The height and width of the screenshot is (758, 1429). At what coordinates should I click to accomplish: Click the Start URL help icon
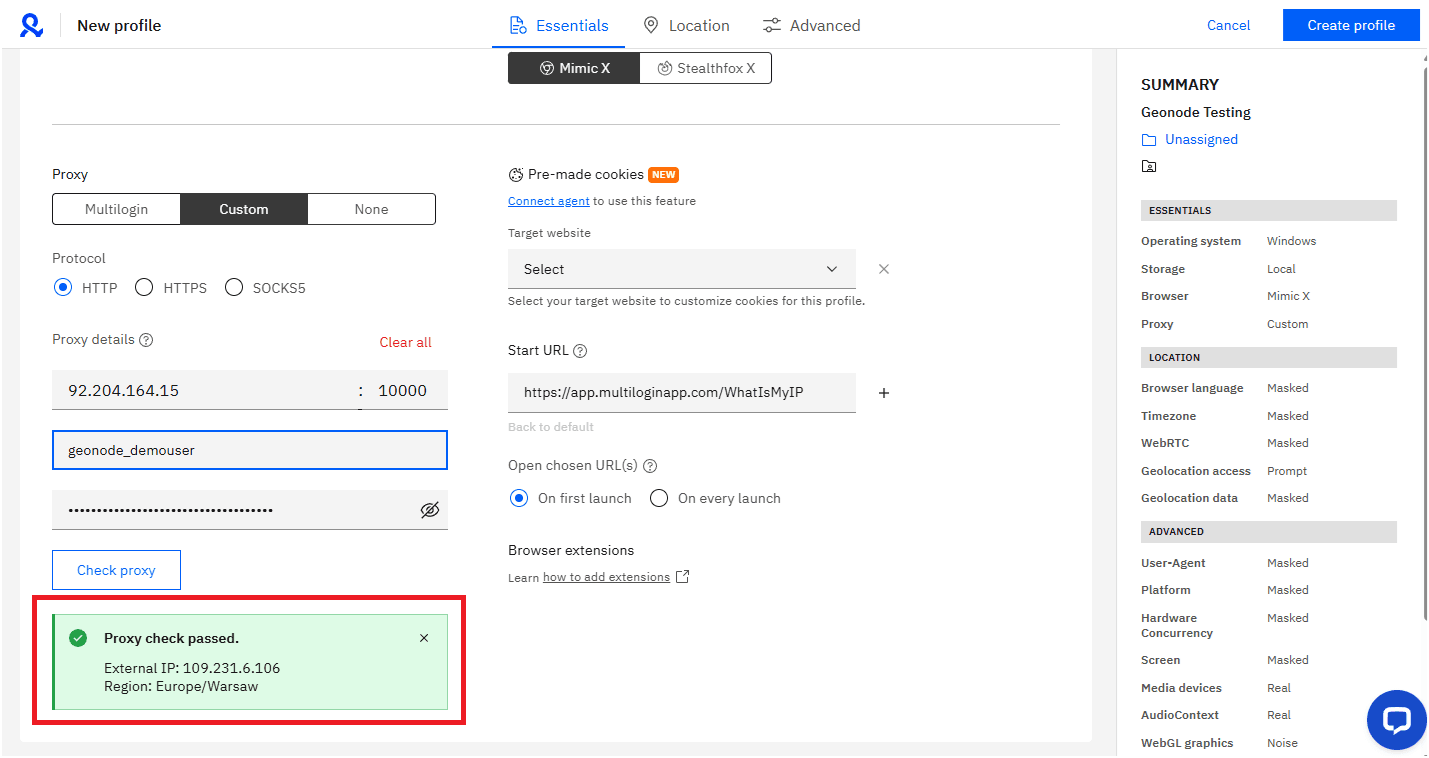click(x=580, y=351)
